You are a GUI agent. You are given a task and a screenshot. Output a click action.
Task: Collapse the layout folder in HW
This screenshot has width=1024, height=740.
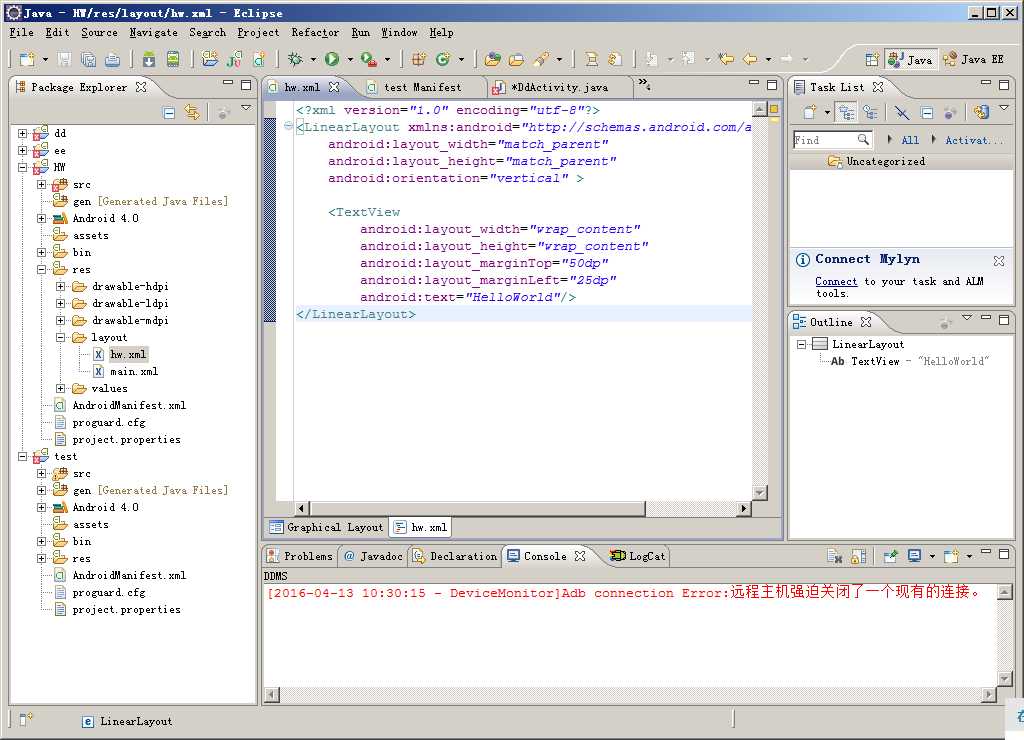pyautogui.click(x=61, y=337)
